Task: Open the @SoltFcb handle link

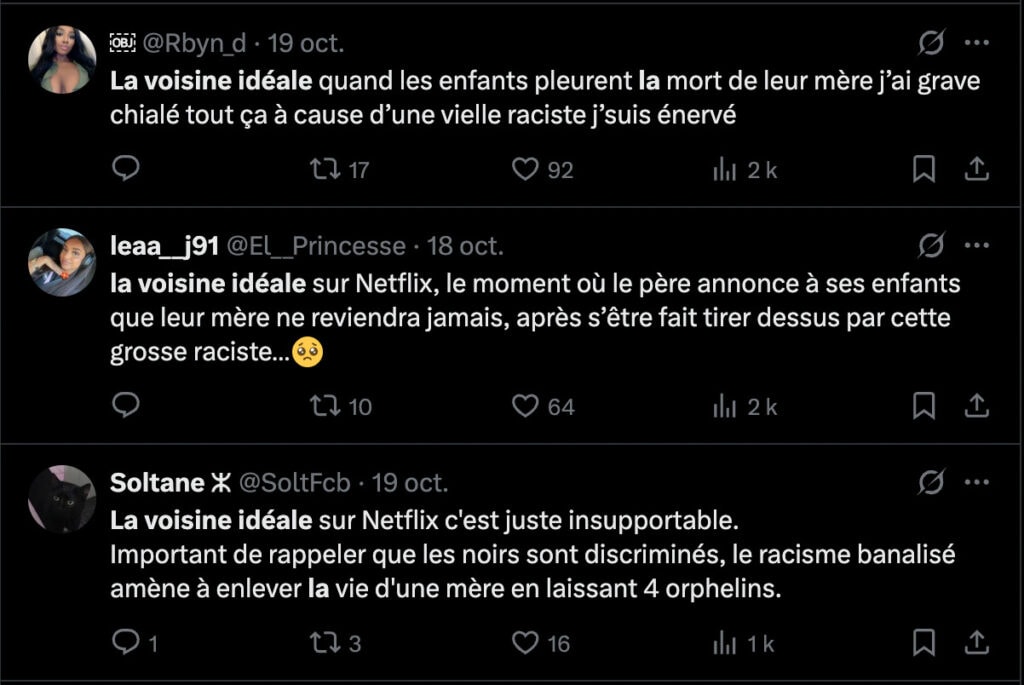Action: click(295, 482)
